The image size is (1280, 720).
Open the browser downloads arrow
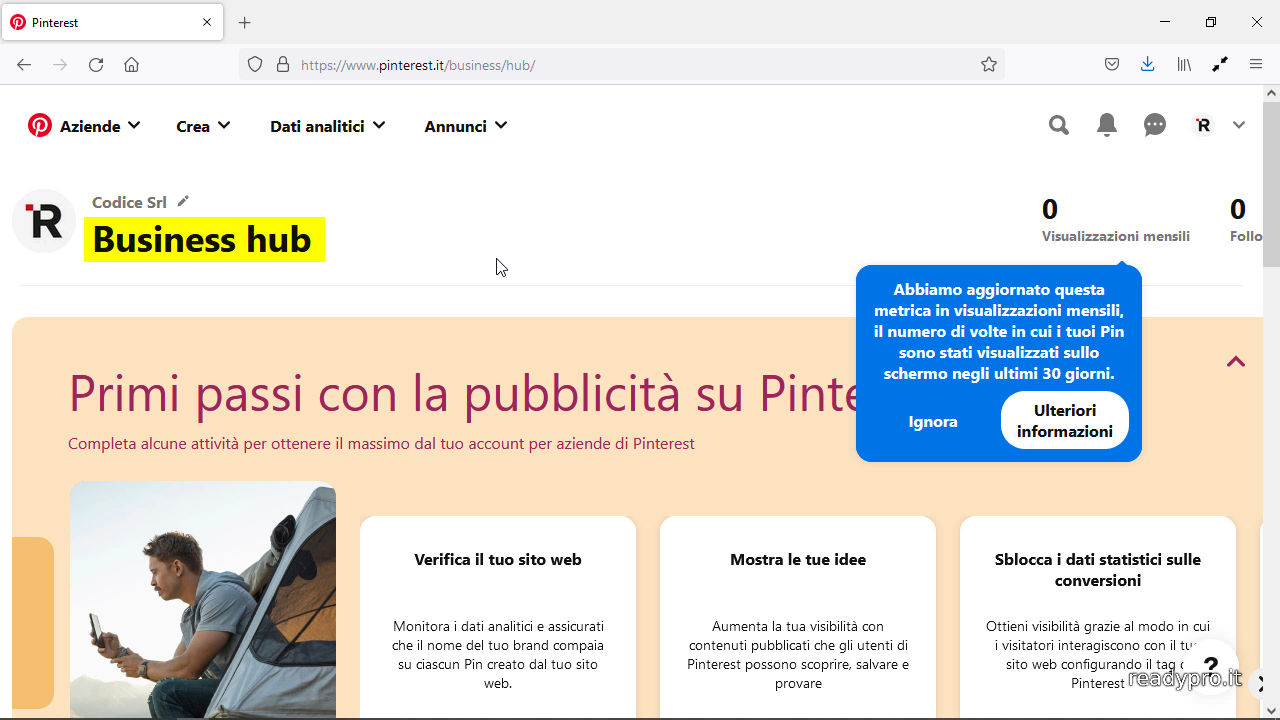1148,65
